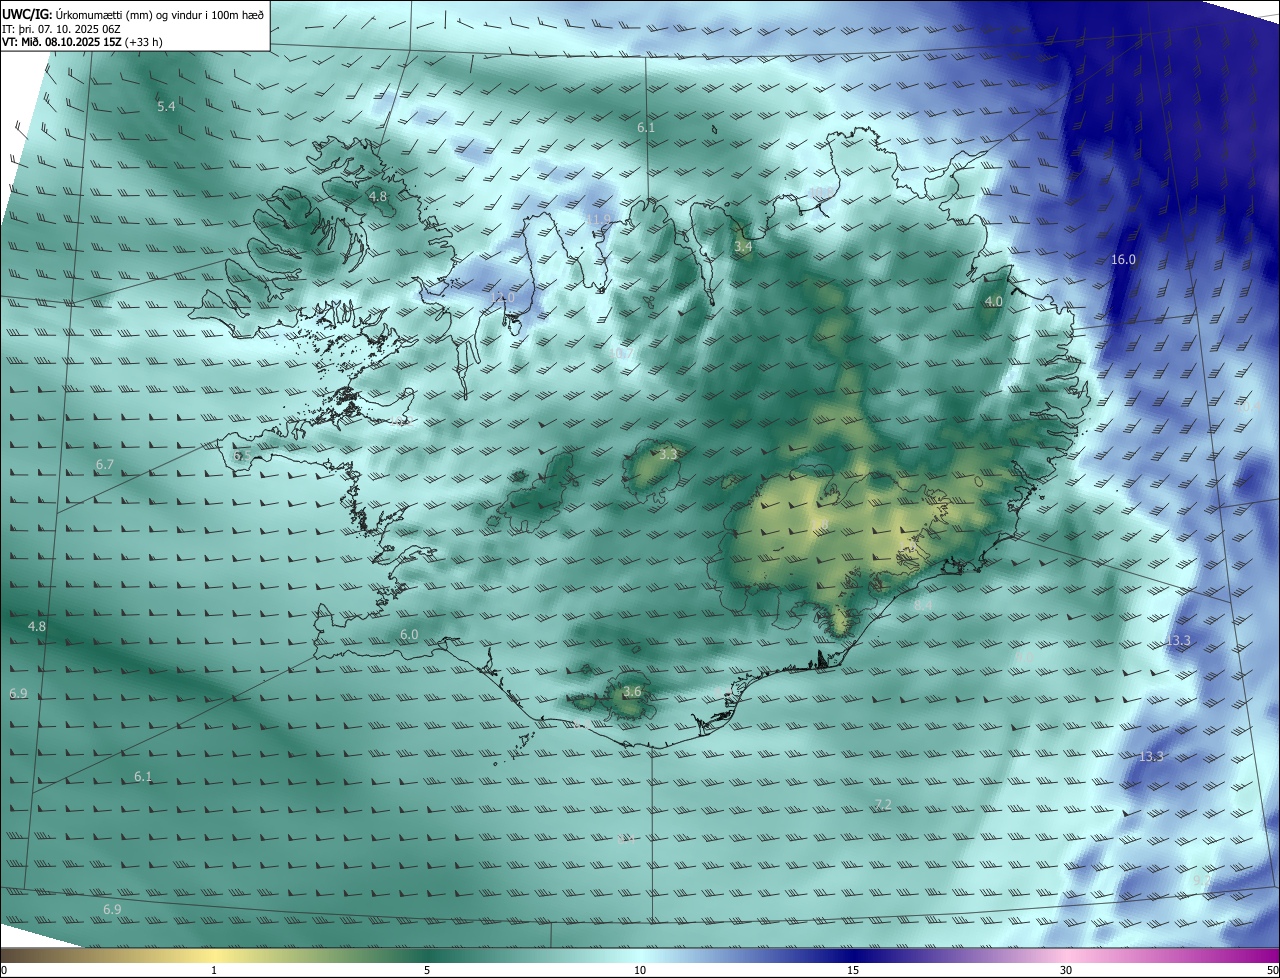Click the 8.4 value off the southeast coast

tap(923, 605)
